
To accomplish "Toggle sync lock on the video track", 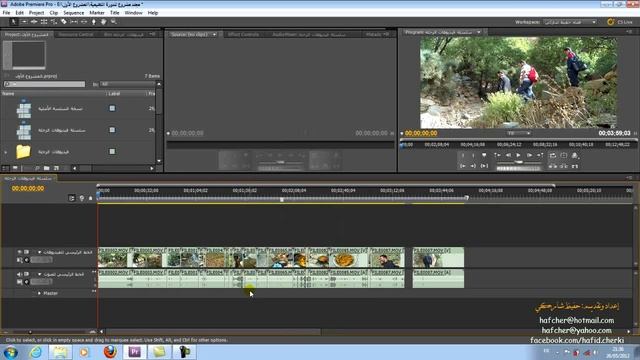I will [27, 252].
